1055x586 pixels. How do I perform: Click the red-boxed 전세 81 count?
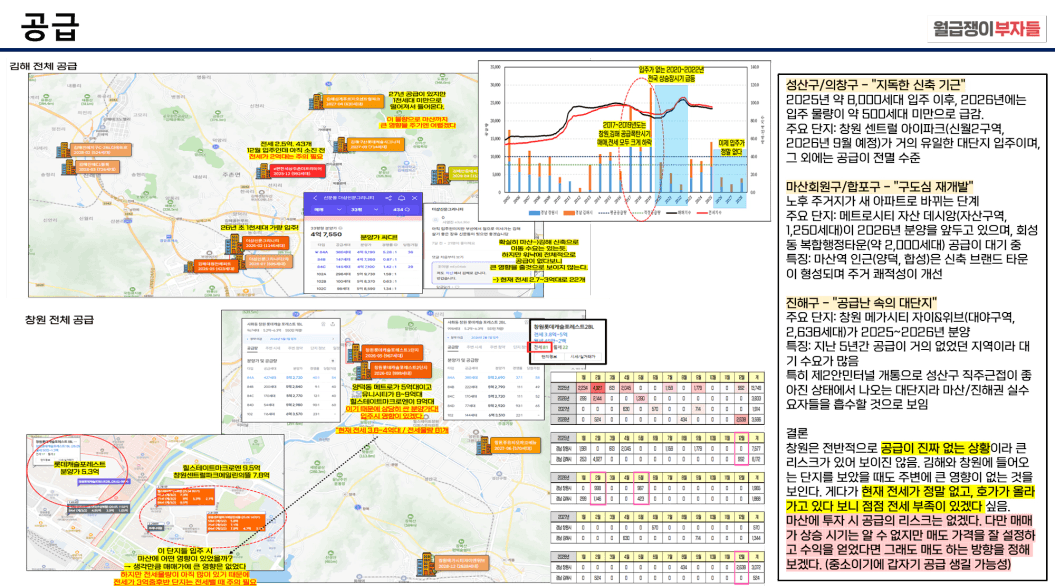(540, 346)
